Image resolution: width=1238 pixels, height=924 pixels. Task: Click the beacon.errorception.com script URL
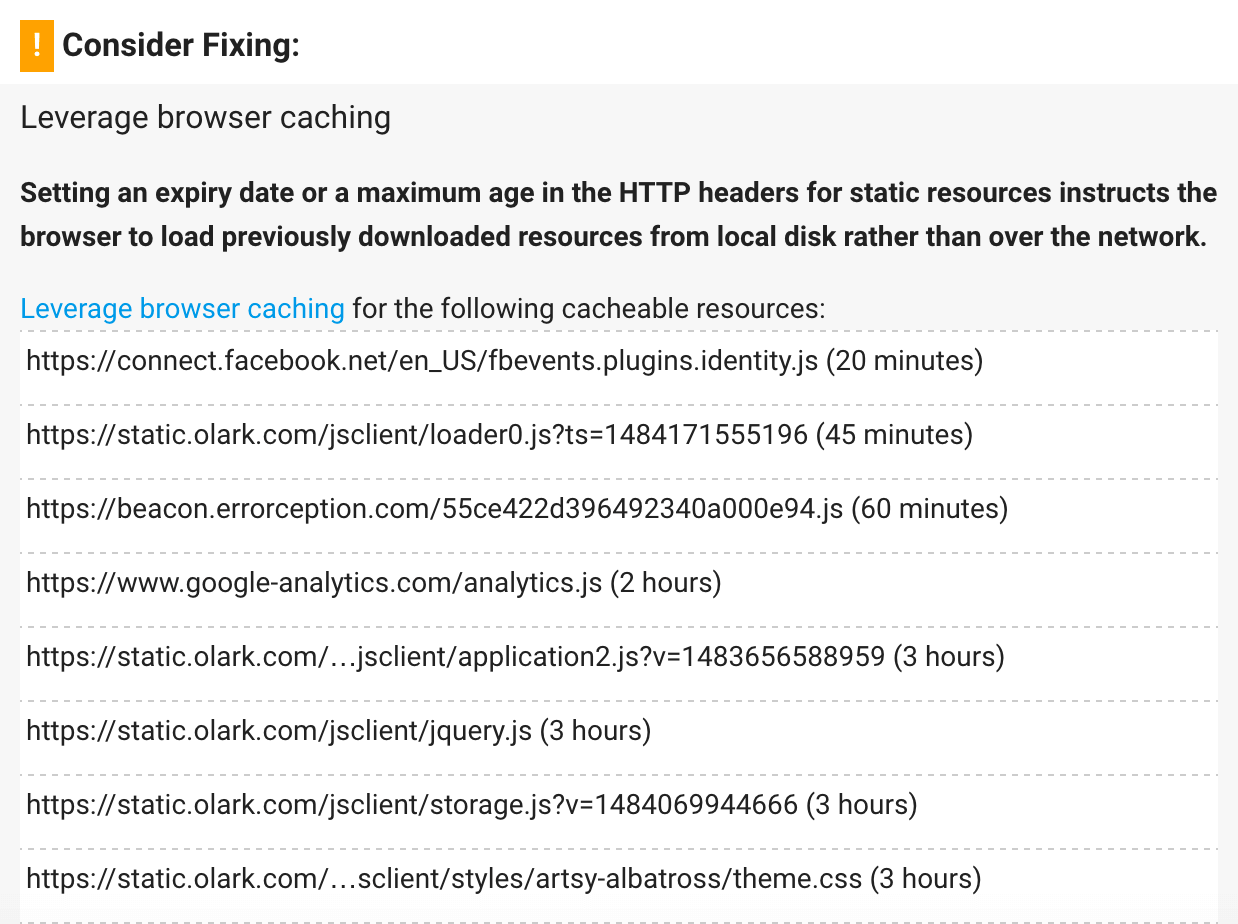point(434,508)
